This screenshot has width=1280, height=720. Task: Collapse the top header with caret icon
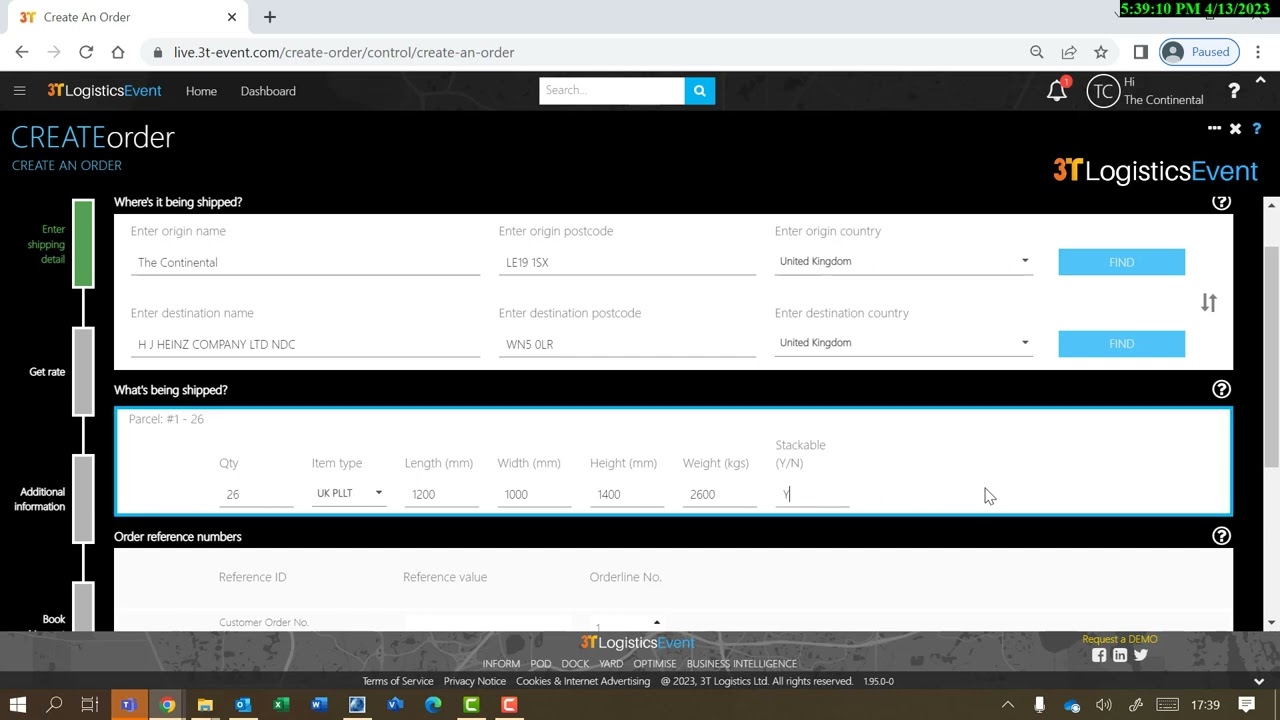1260,80
